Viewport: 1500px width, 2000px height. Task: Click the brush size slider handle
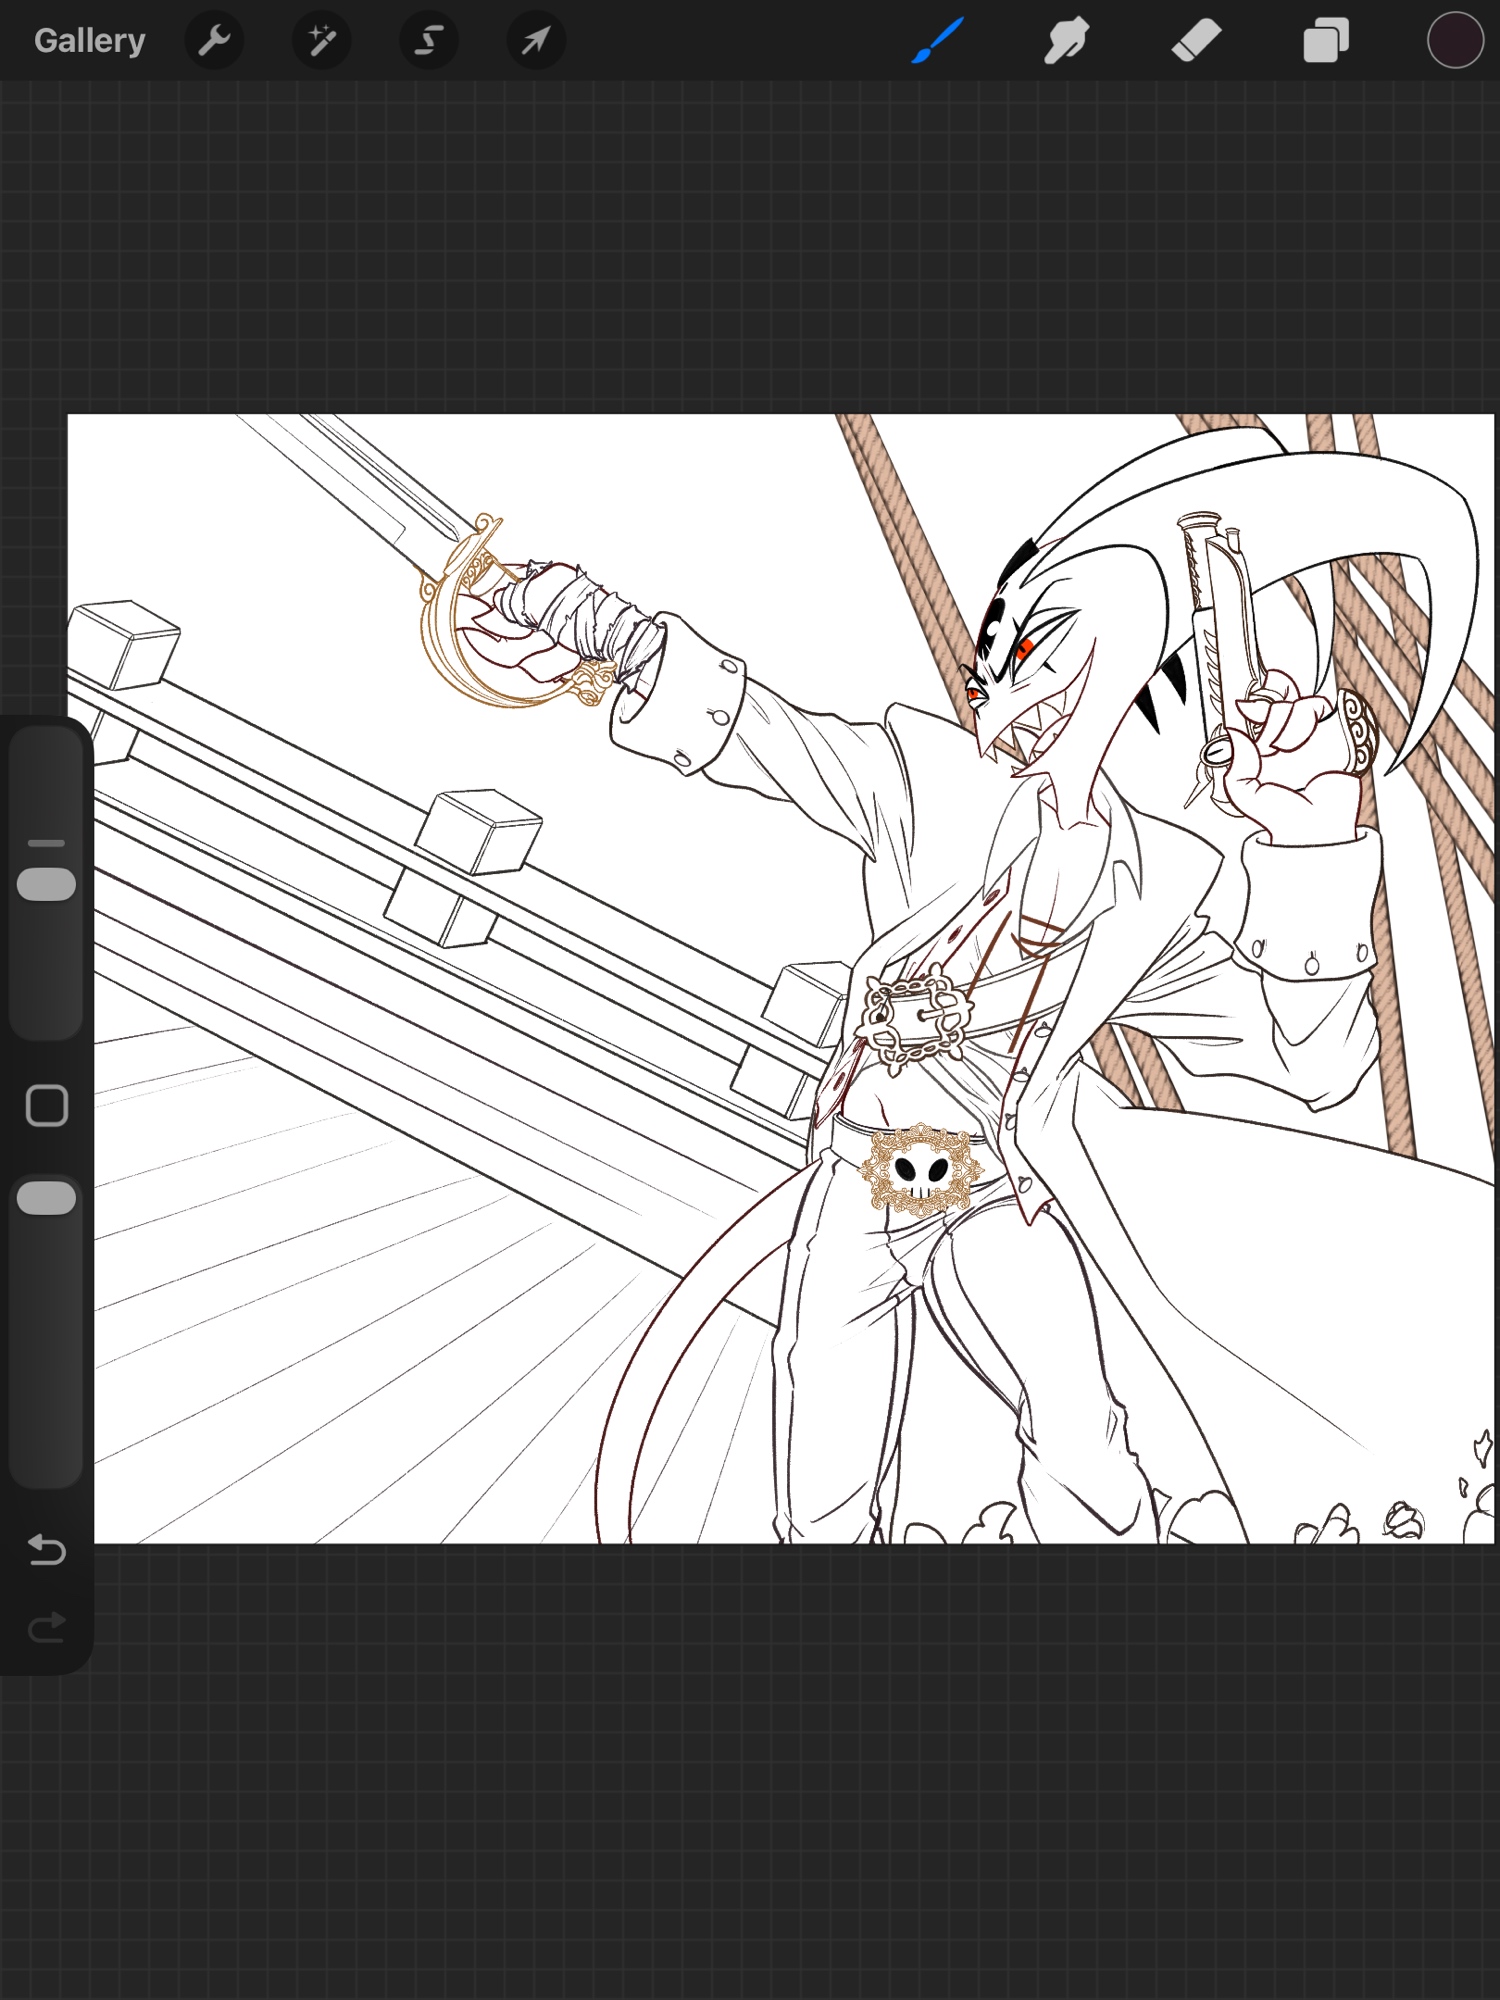(x=47, y=884)
